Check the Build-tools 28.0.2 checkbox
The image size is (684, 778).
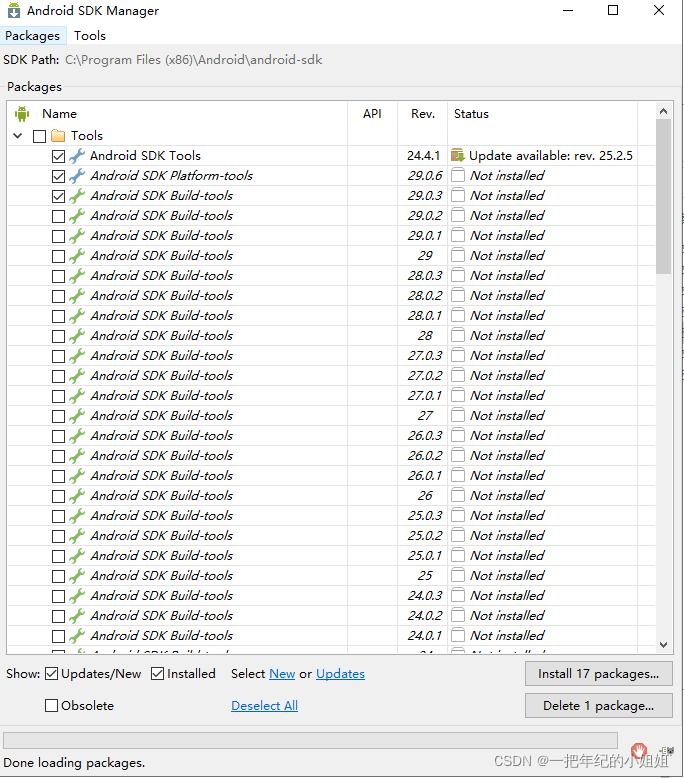[59, 296]
